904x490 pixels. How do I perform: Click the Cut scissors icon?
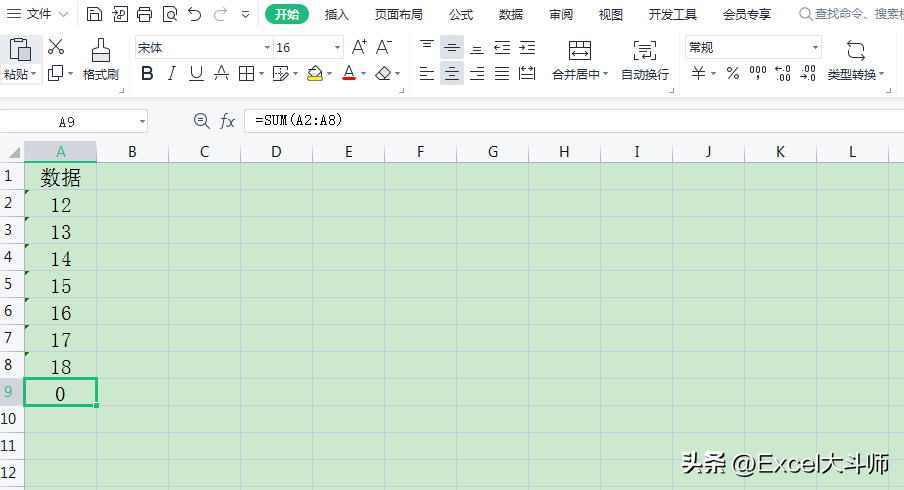coord(56,47)
